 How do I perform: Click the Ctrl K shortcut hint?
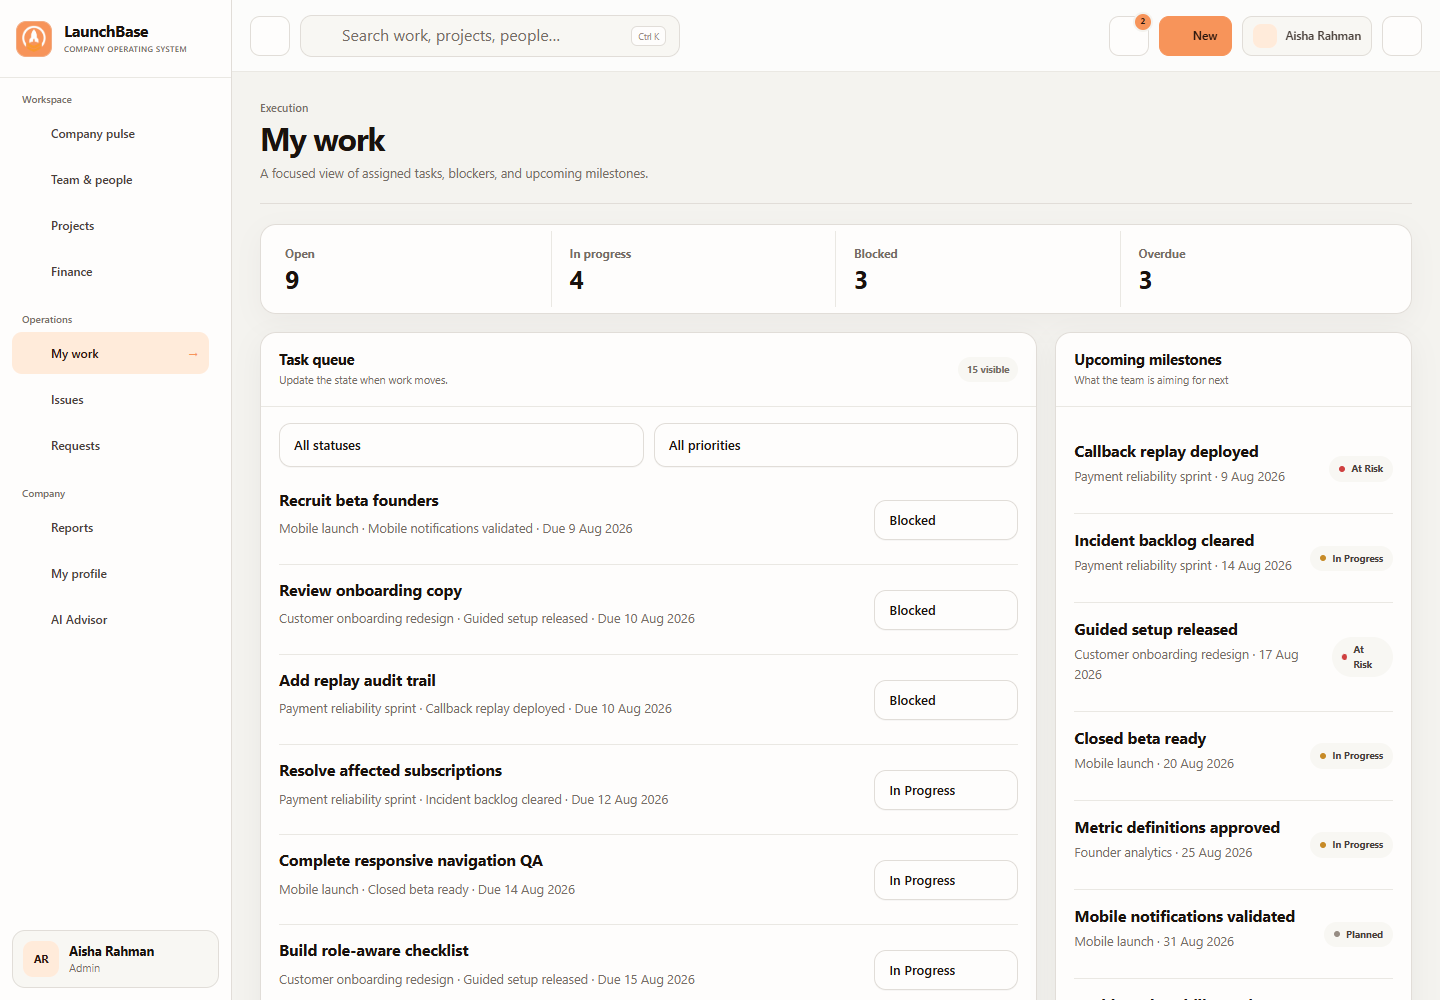pyautogui.click(x=649, y=36)
